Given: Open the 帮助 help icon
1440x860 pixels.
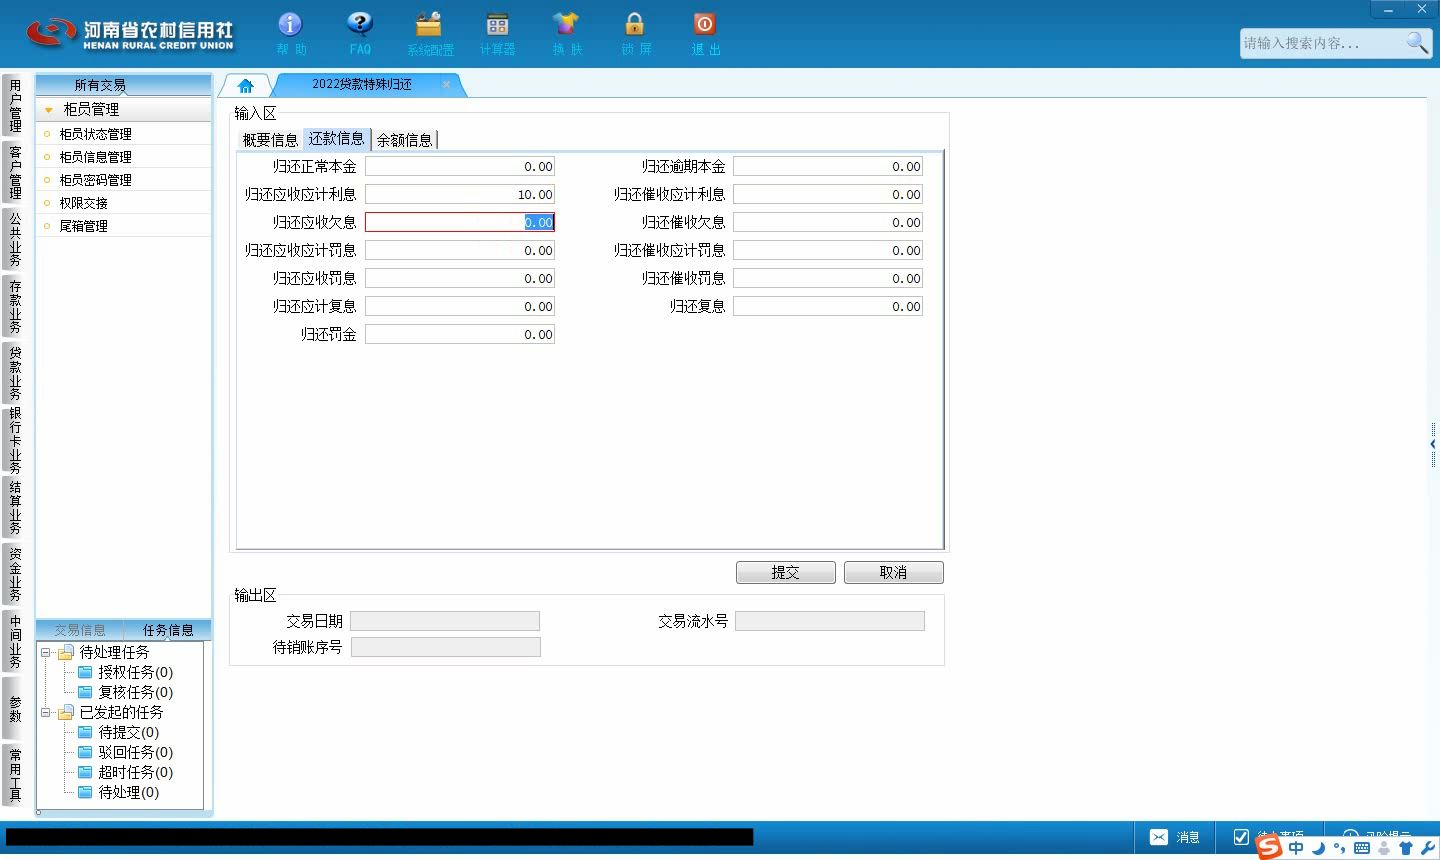Looking at the screenshot, I should click(290, 33).
